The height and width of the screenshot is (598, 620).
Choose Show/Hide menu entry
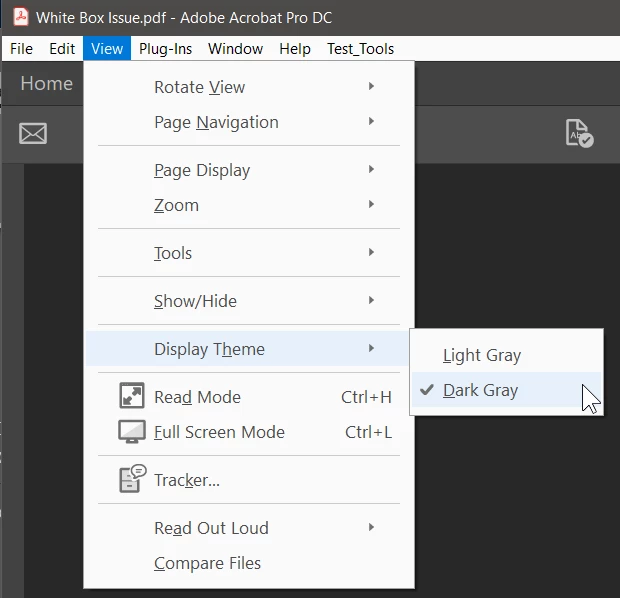click(x=249, y=301)
